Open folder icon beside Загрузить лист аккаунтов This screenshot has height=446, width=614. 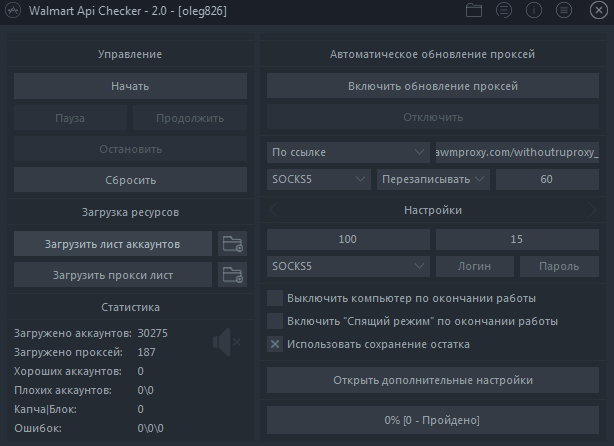pos(233,244)
